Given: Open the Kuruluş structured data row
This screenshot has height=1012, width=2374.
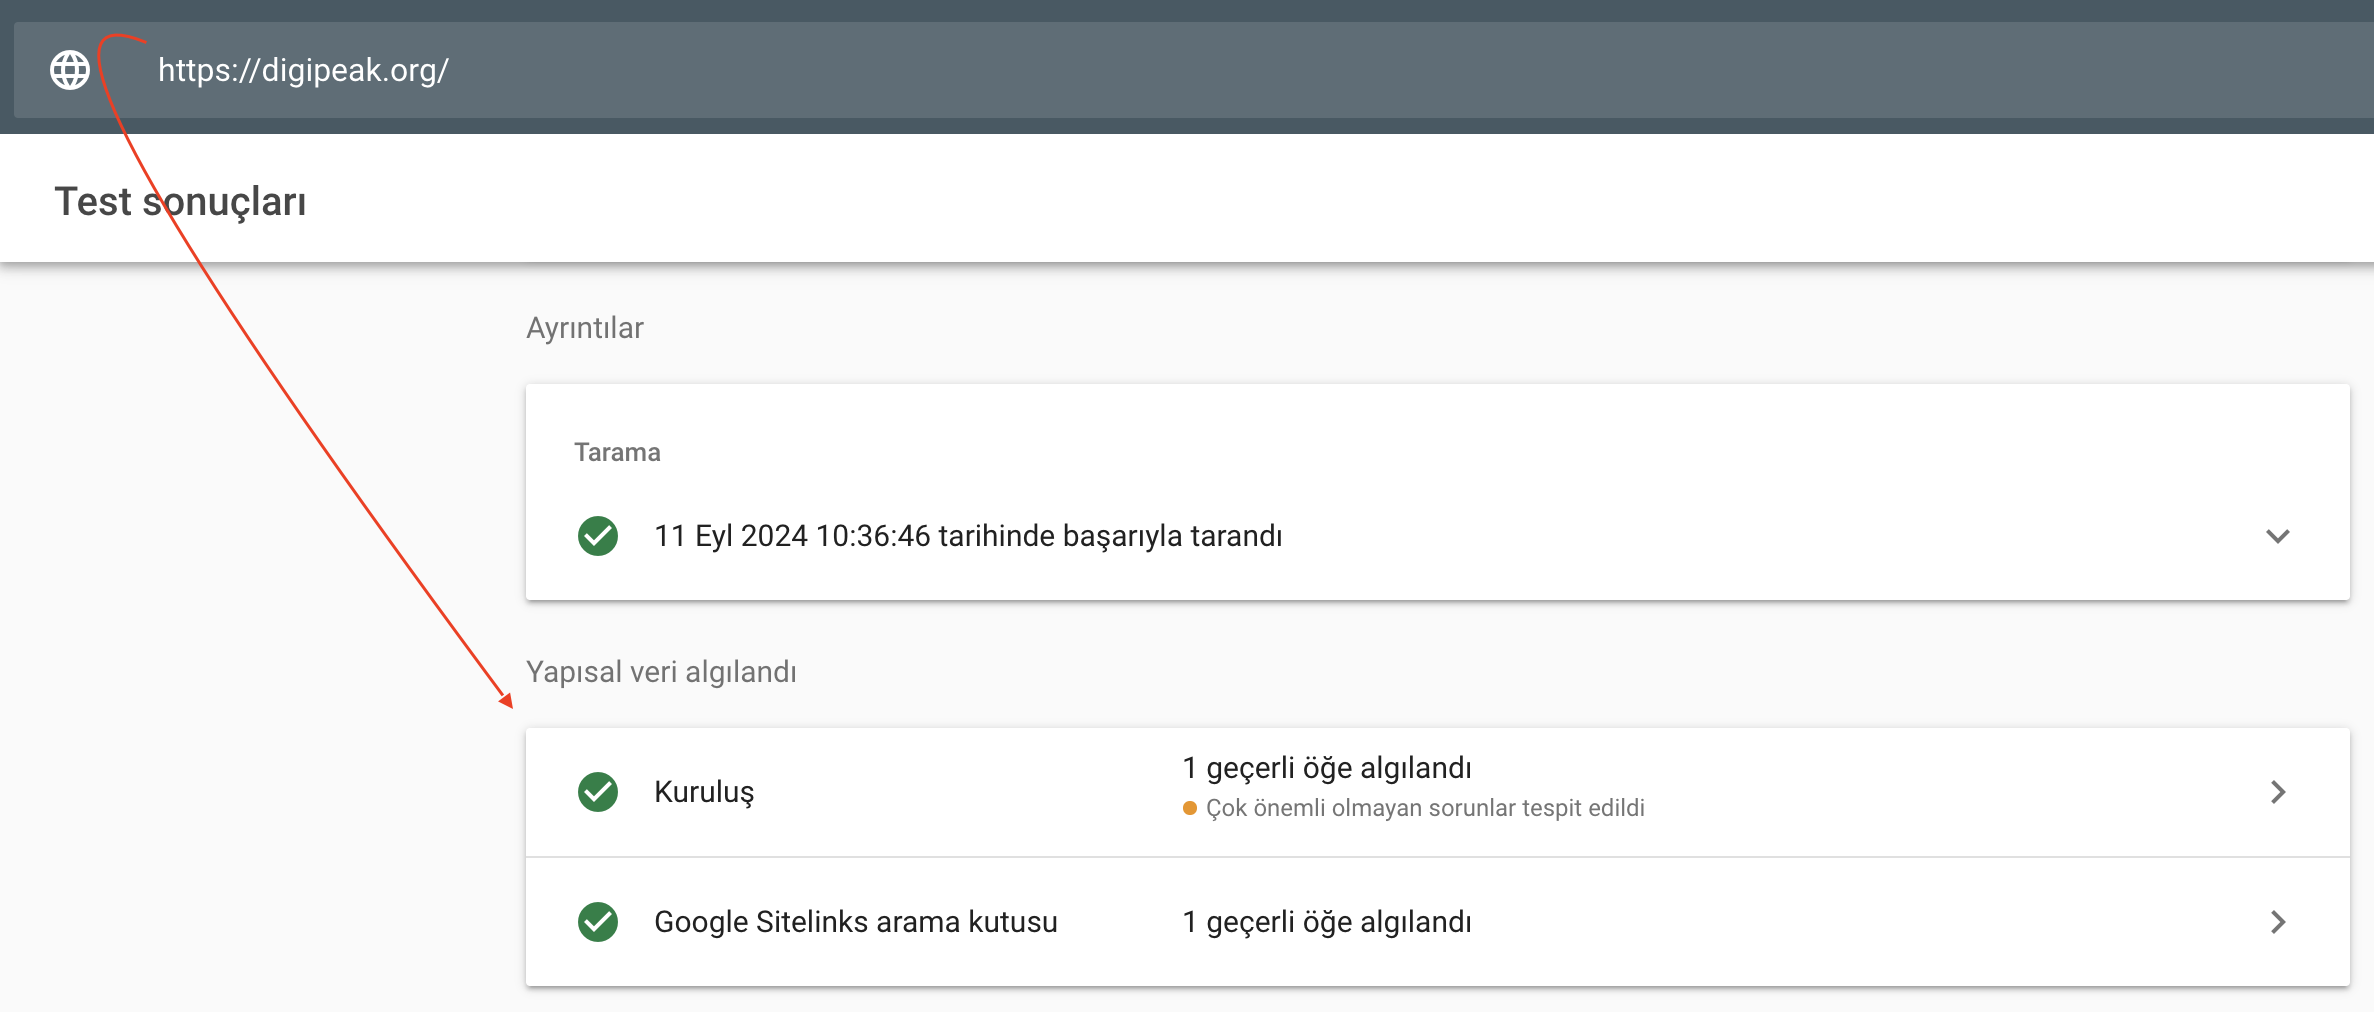Looking at the screenshot, I should [x=1438, y=792].
